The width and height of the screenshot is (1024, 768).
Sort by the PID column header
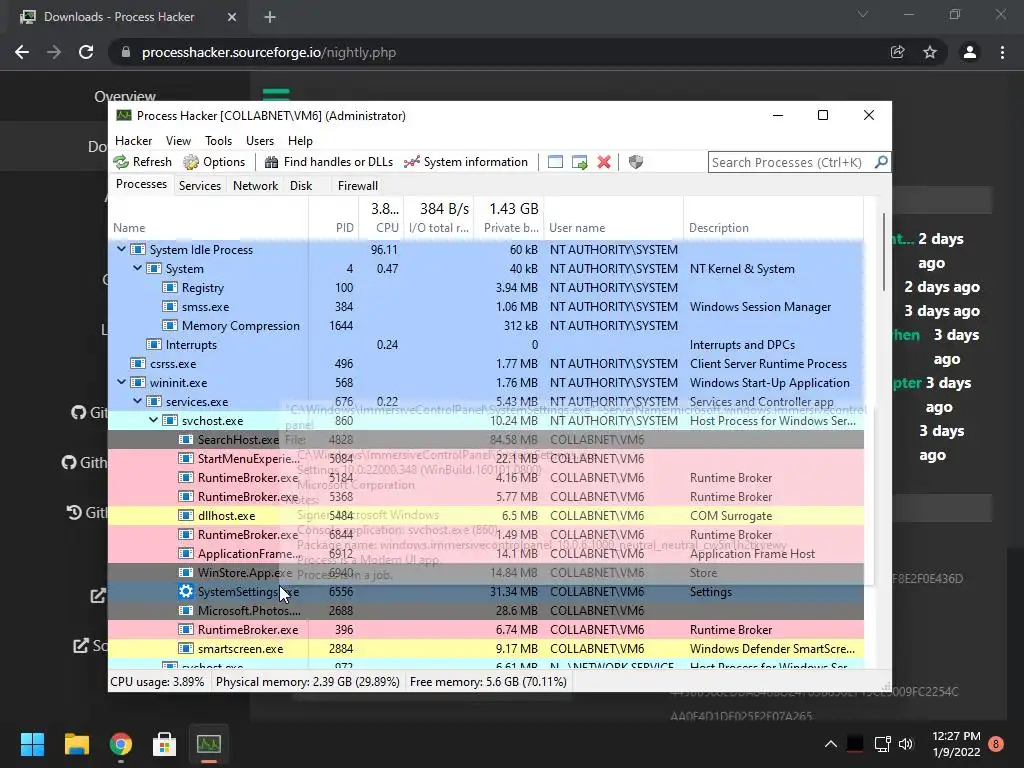coord(333,228)
